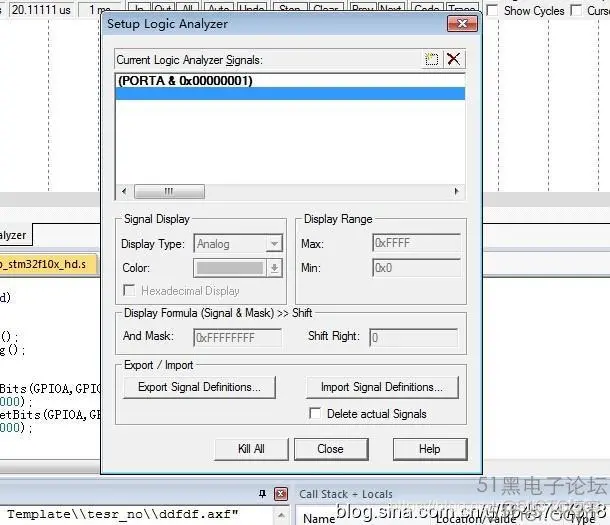This screenshot has height=525, width=610.
Task: Click the Command window scrollbar up arrow
Action: click(x=282, y=516)
